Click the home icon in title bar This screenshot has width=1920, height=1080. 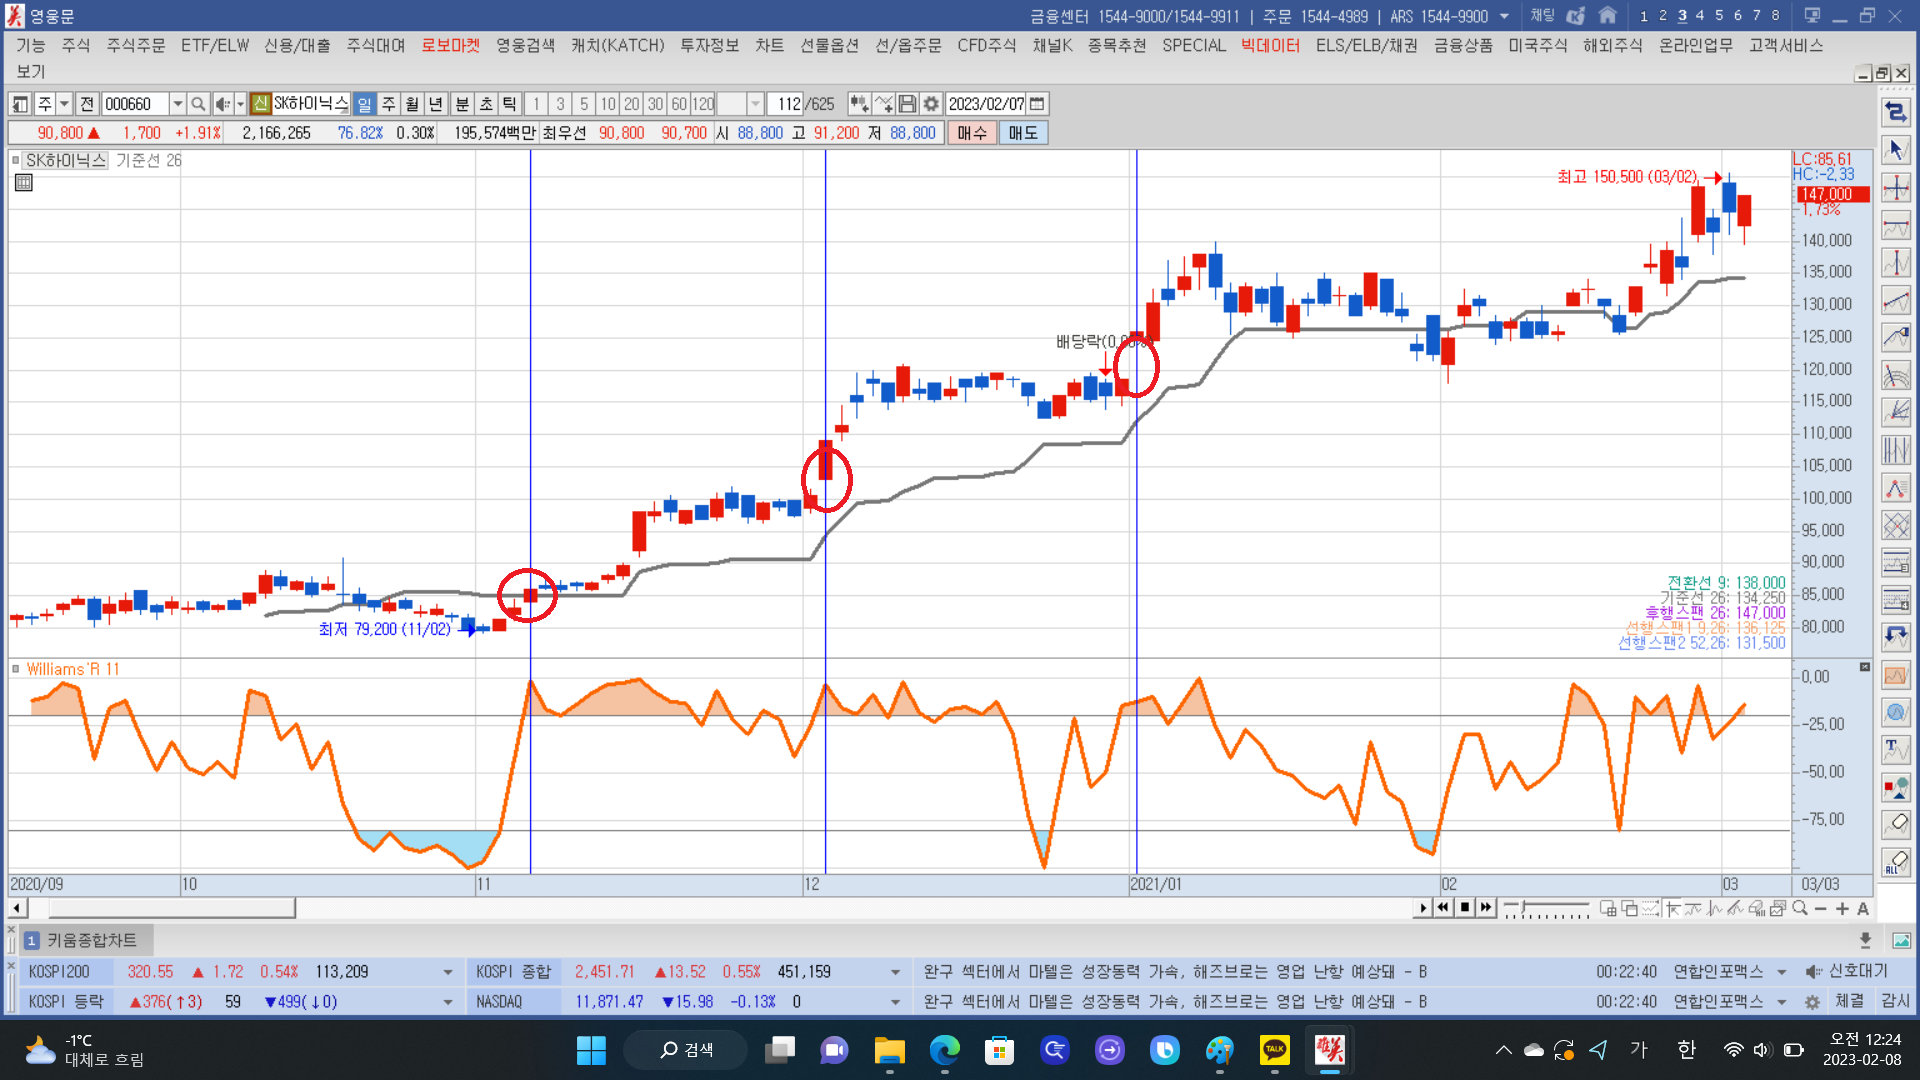point(1608,16)
